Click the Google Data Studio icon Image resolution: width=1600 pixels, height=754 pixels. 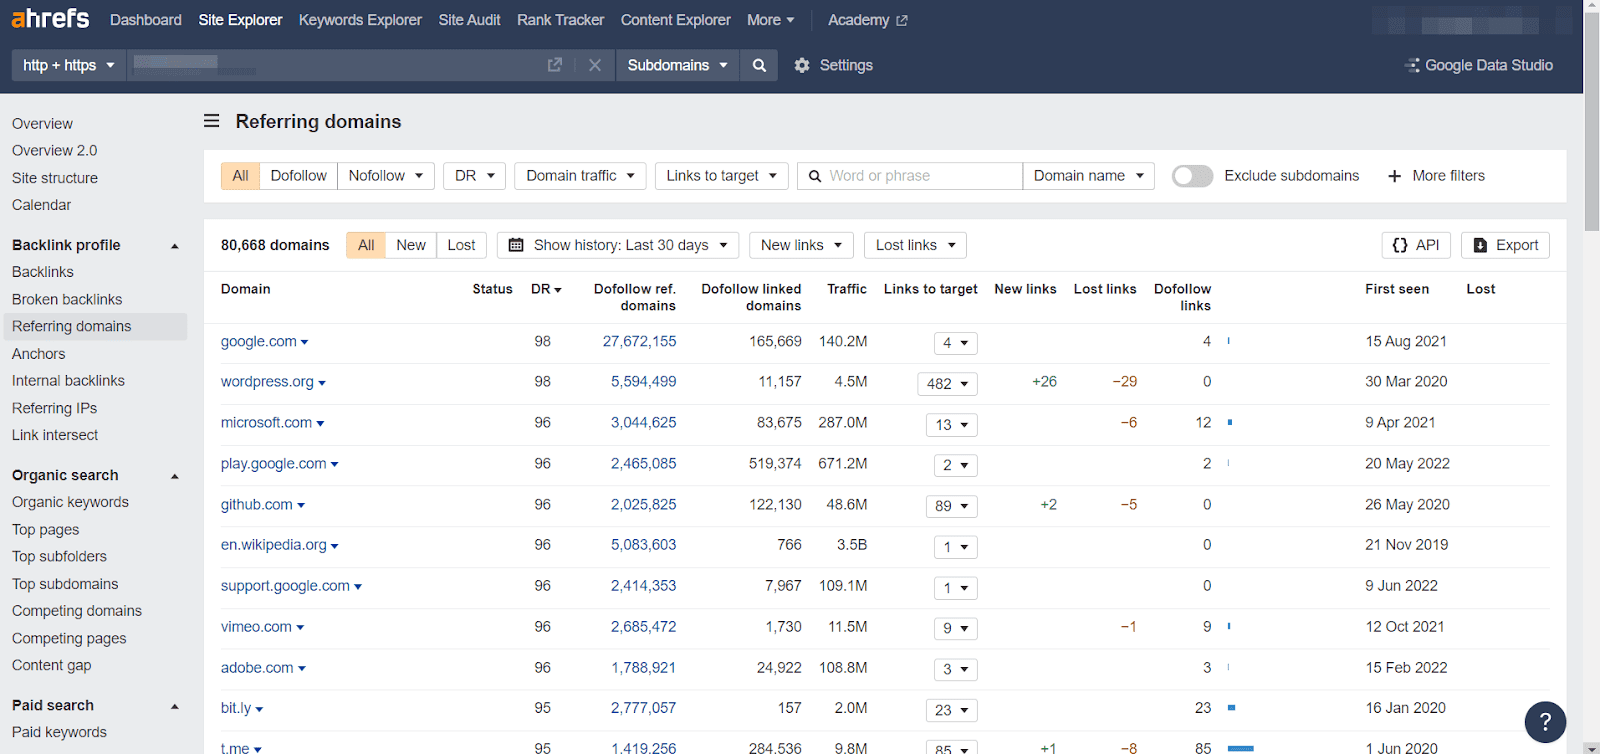click(1412, 65)
